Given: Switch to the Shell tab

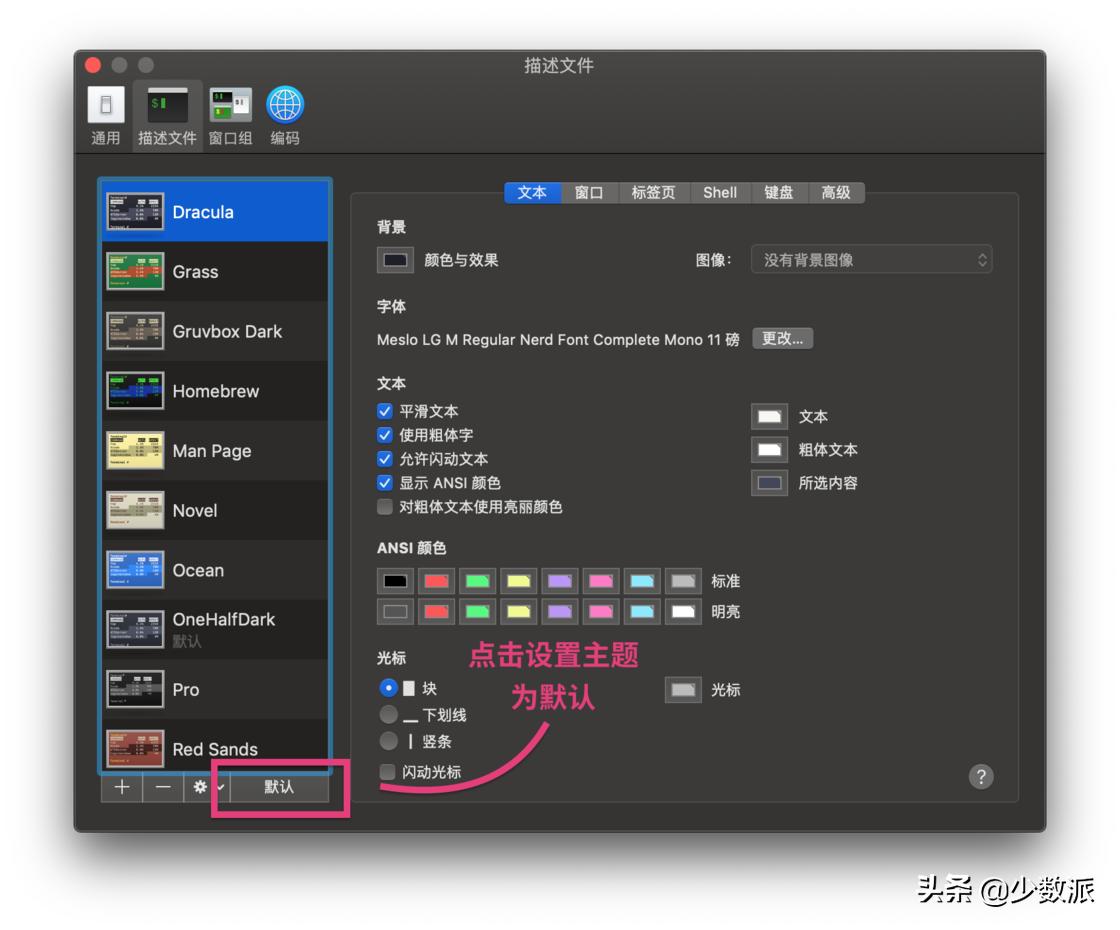Looking at the screenshot, I should 720,193.
